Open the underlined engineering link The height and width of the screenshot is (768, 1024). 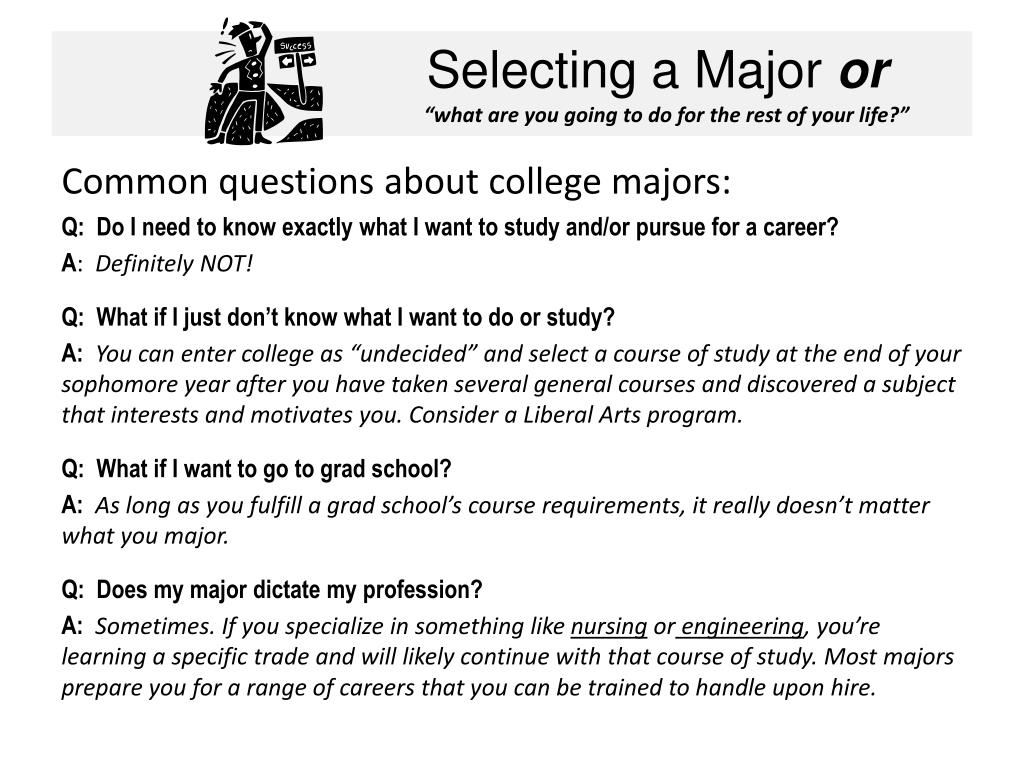(x=743, y=626)
